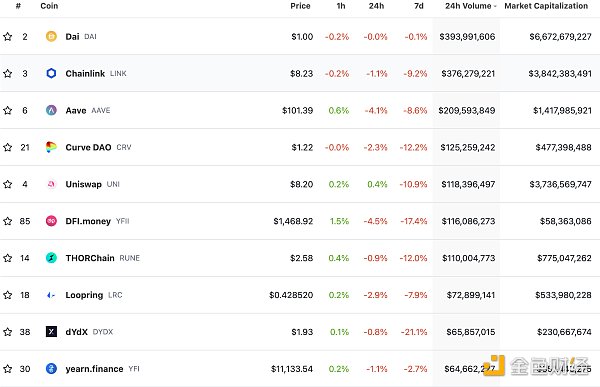The height and width of the screenshot is (387, 600).
Task: Click the dYdX black square logo
Action: [x=51, y=331]
